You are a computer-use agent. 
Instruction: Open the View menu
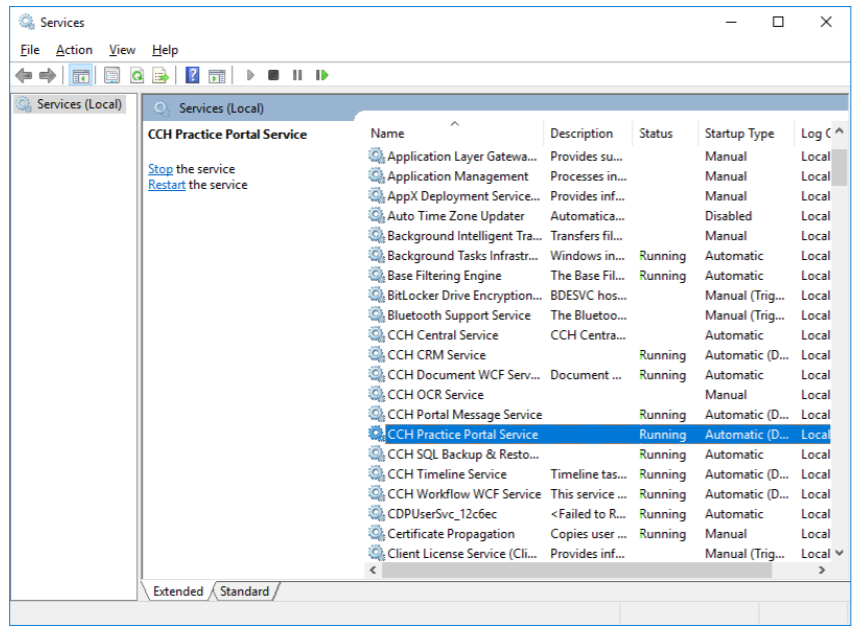pos(122,50)
